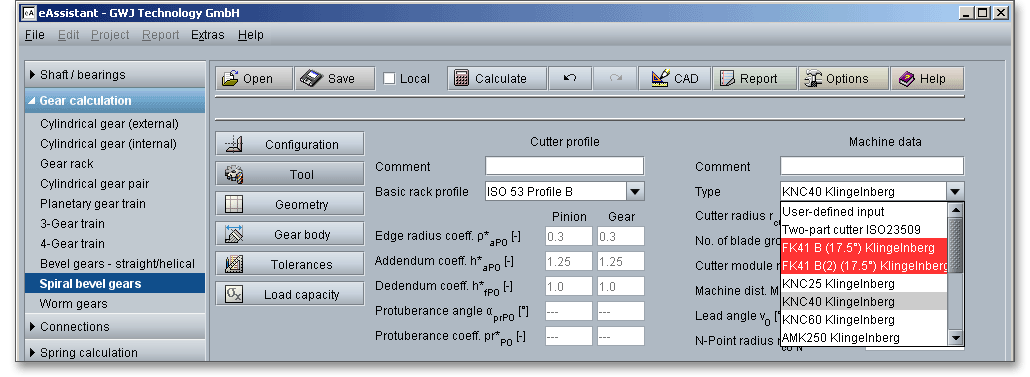Click the undo arrow button
The width and height of the screenshot is (1030, 377).
click(570, 78)
